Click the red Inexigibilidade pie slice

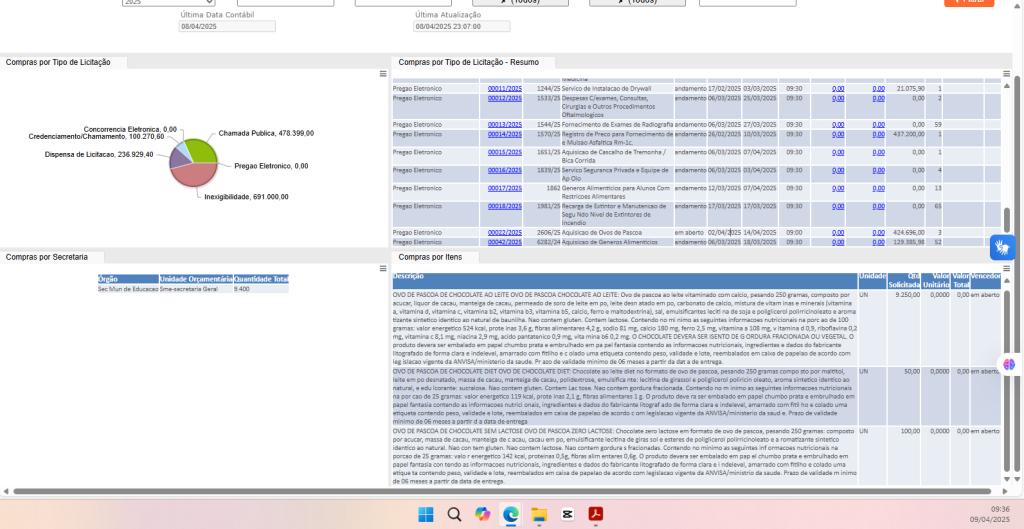pyautogui.click(x=195, y=175)
